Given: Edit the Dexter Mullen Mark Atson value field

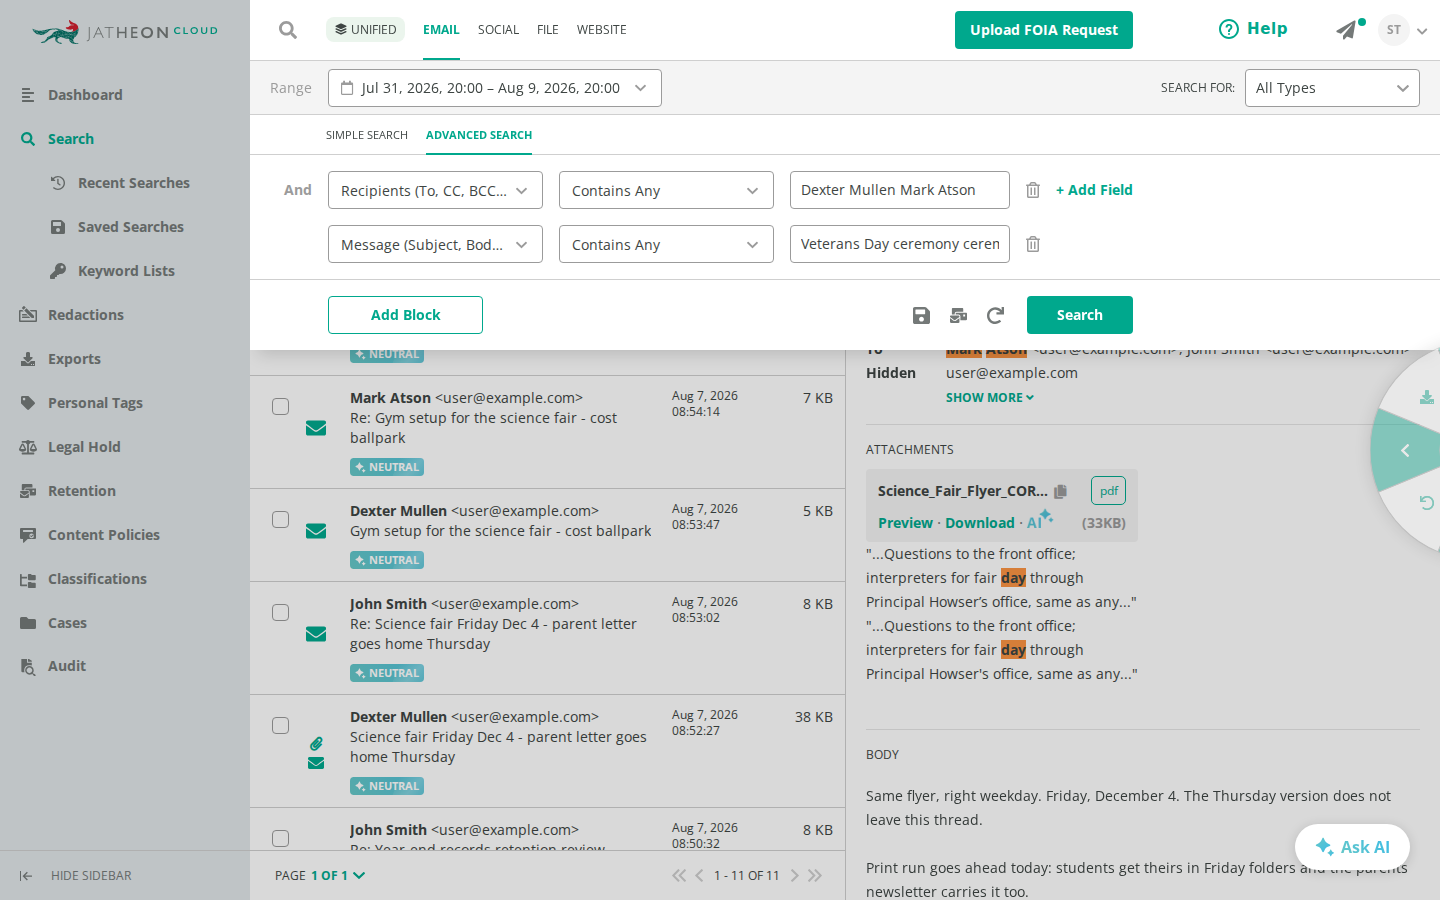Looking at the screenshot, I should click(900, 190).
